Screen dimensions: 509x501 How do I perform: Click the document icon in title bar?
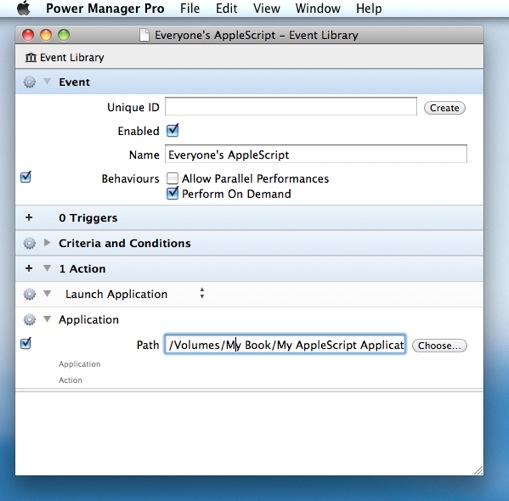144,35
